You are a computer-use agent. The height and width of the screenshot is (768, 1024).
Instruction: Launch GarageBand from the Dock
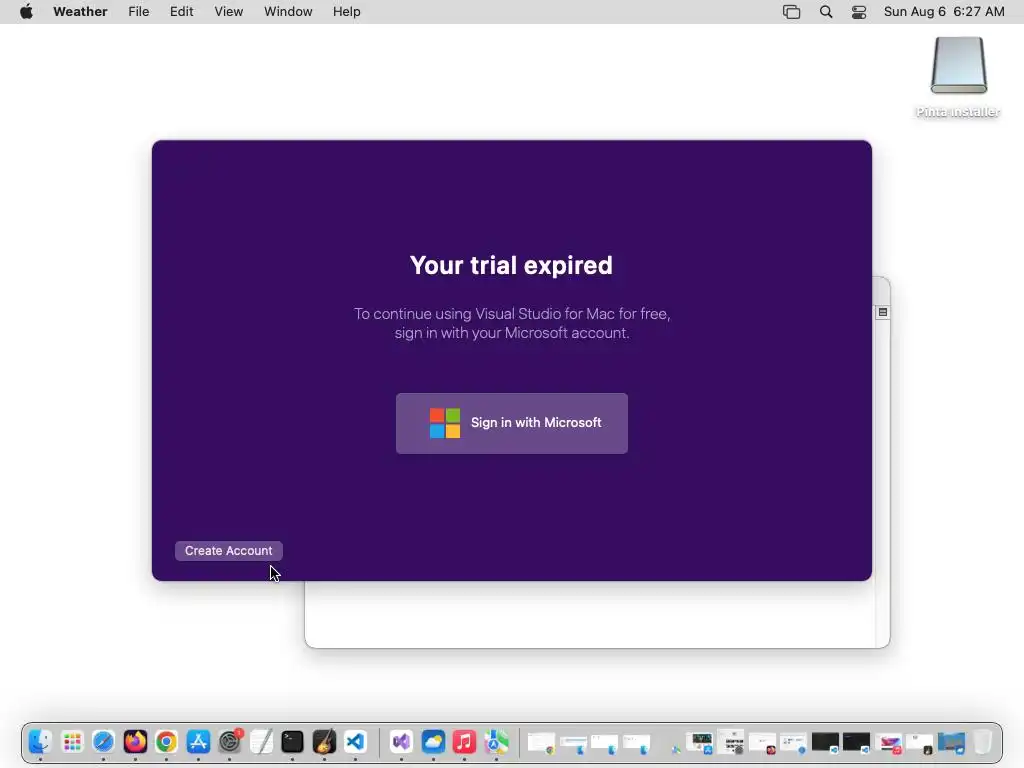(325, 742)
